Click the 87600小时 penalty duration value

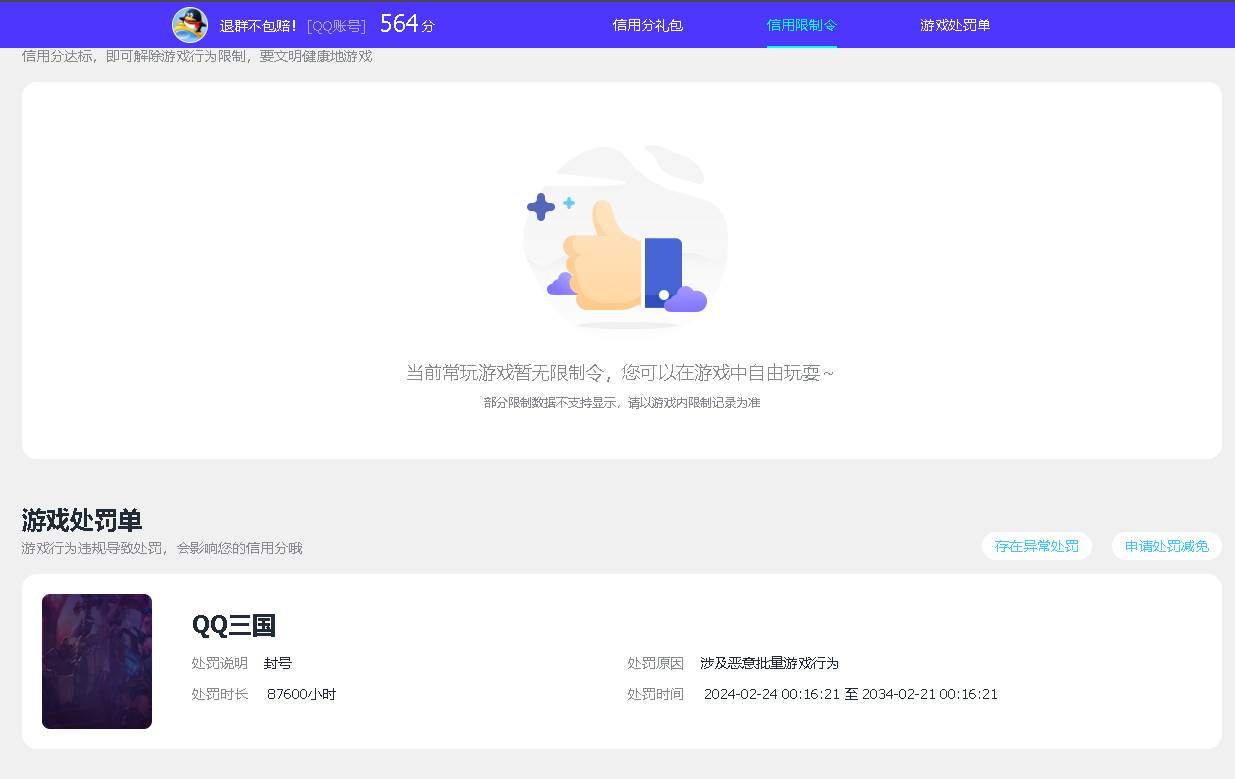pos(302,694)
